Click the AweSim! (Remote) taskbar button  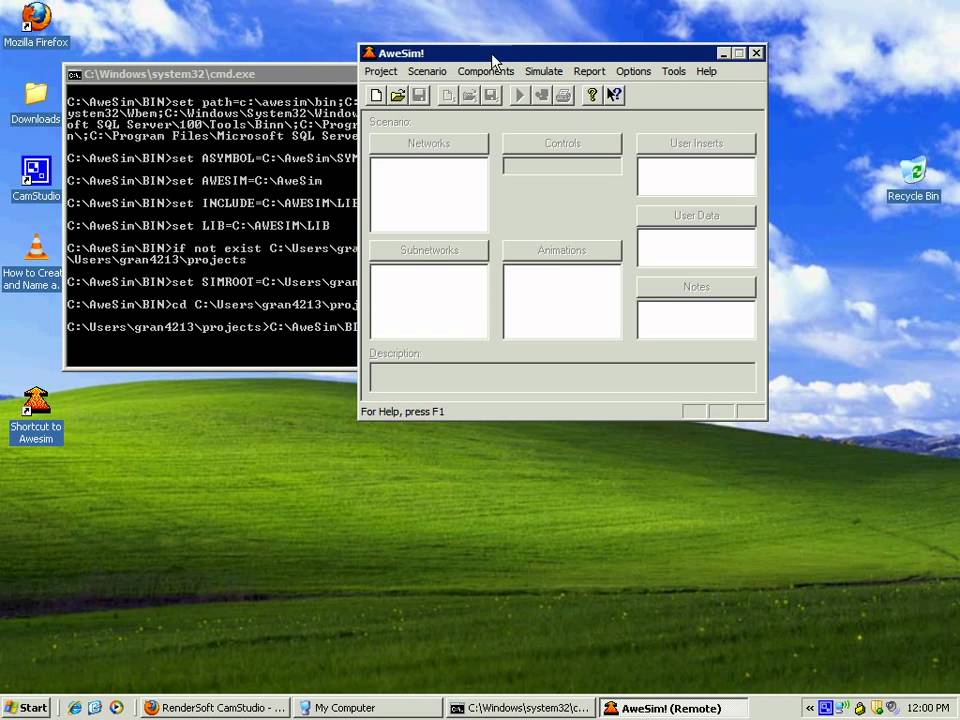pyautogui.click(x=673, y=708)
